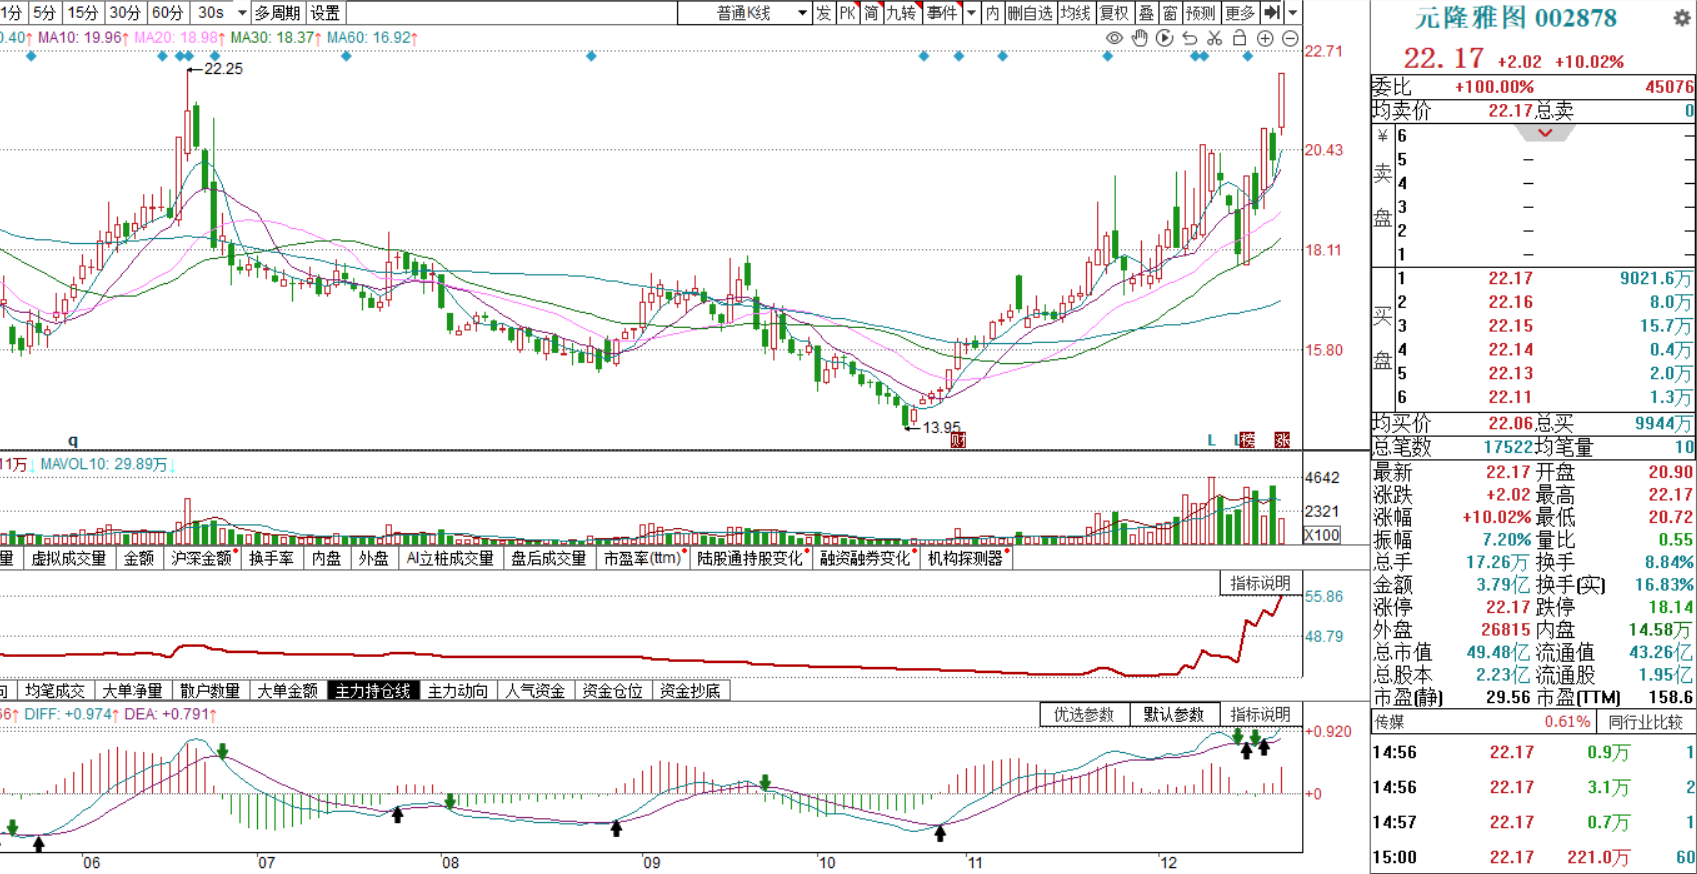Click 删自选 to remove from watchlist
The image size is (1697, 874).
(x=1029, y=12)
